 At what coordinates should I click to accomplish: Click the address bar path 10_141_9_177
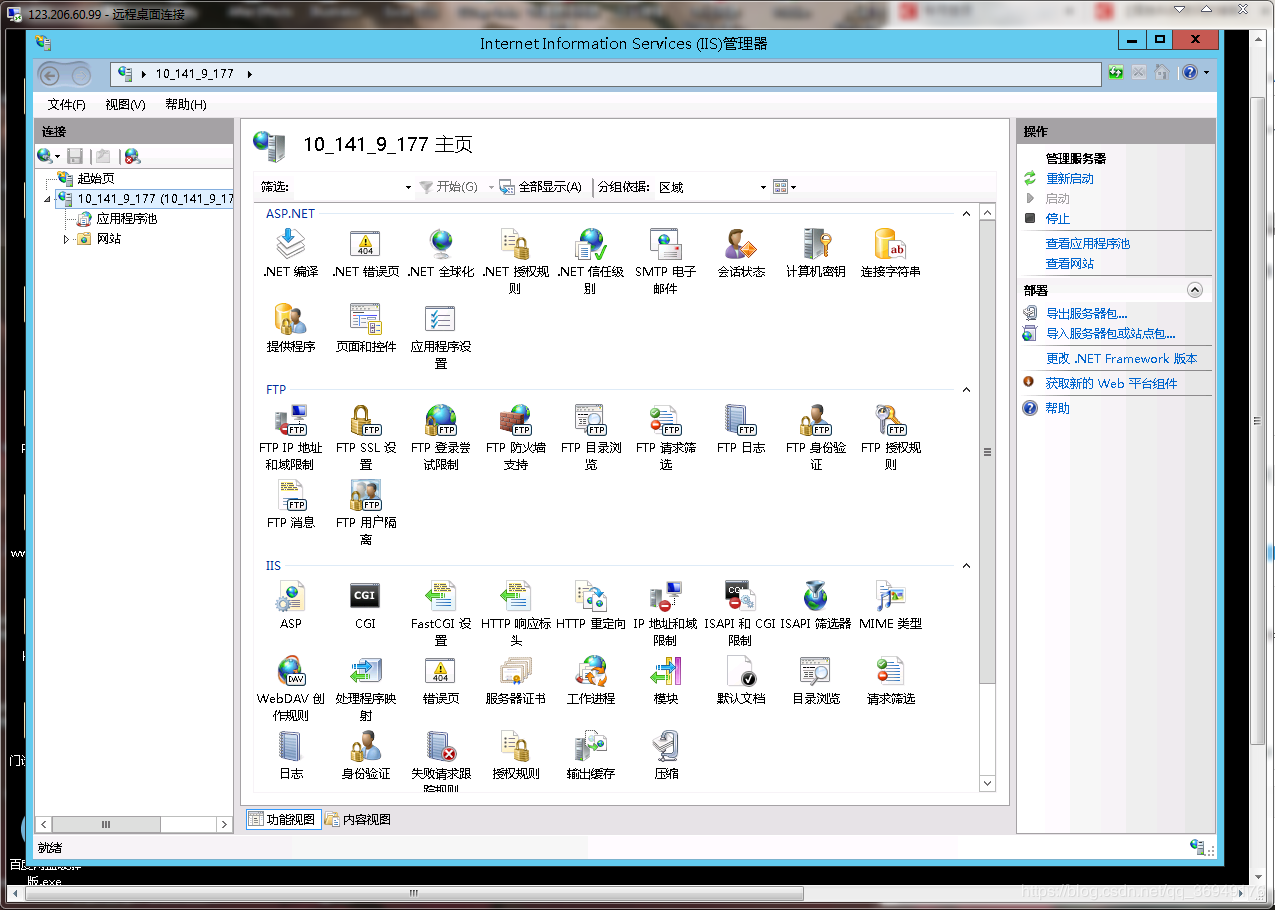(x=195, y=74)
